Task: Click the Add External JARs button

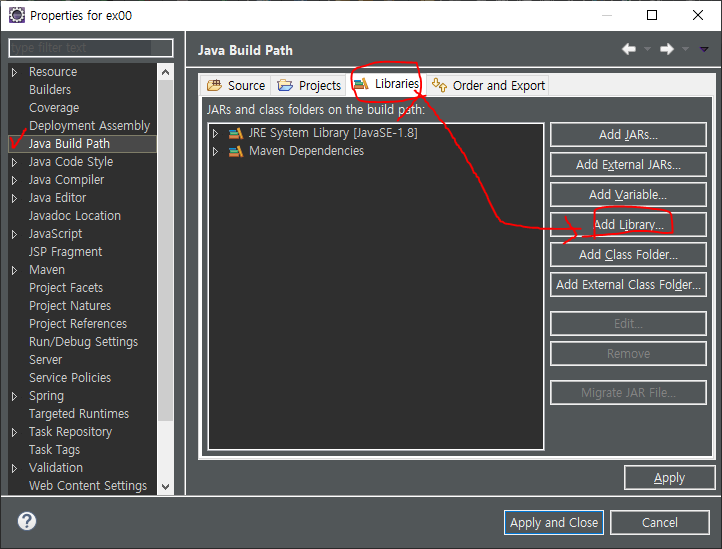Action: coord(628,164)
